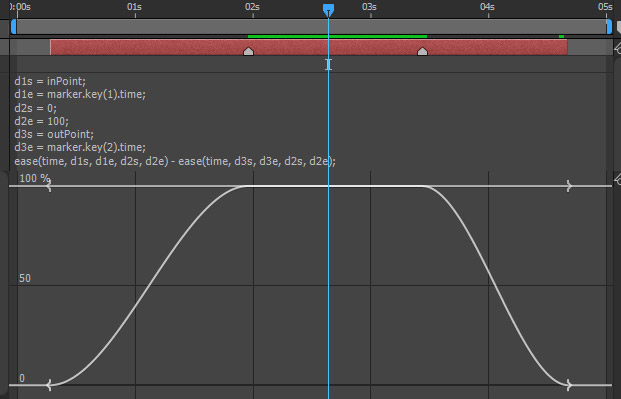Click the work area end handle
Viewport: 621px width, 399px height.
[609, 27]
